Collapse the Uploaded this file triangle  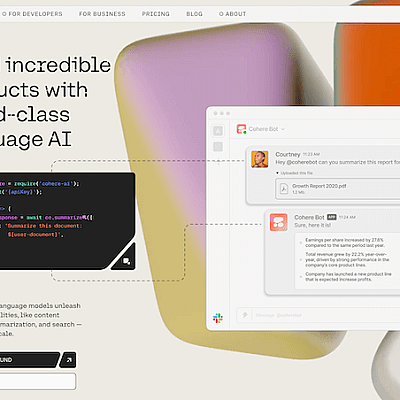[x=277, y=173]
